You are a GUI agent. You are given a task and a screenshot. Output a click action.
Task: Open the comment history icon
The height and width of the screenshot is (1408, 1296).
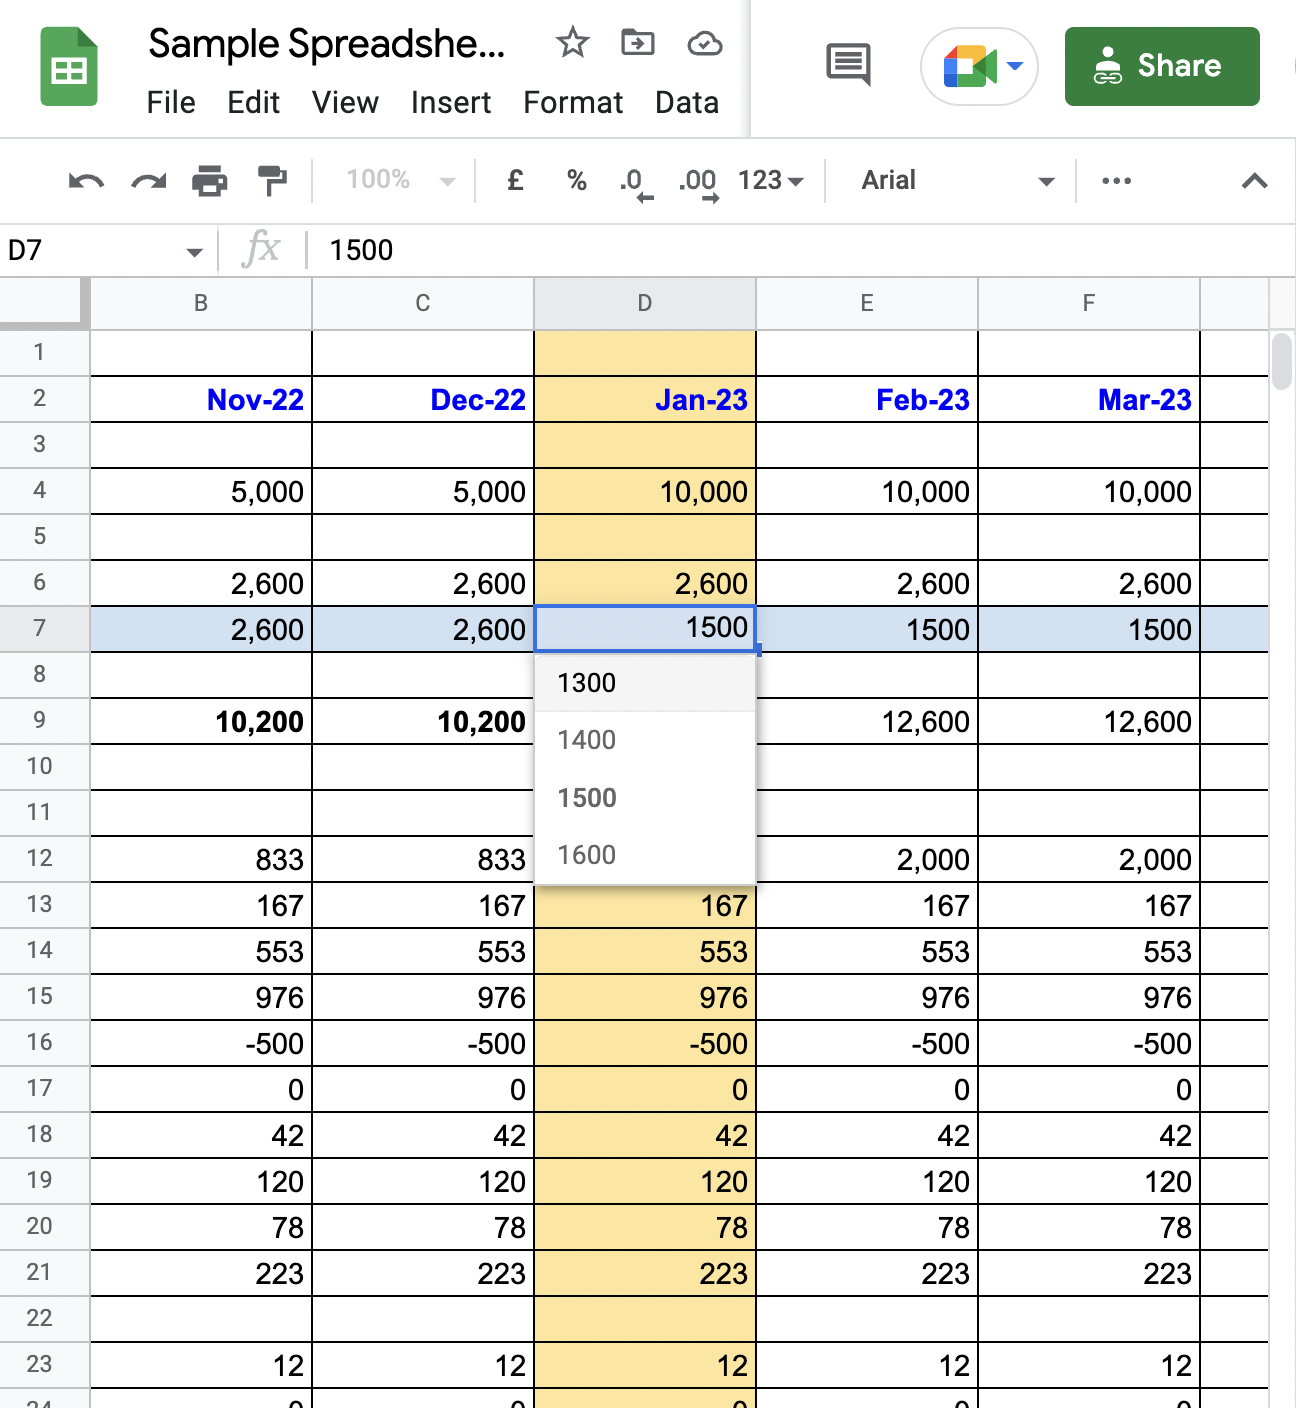point(848,65)
